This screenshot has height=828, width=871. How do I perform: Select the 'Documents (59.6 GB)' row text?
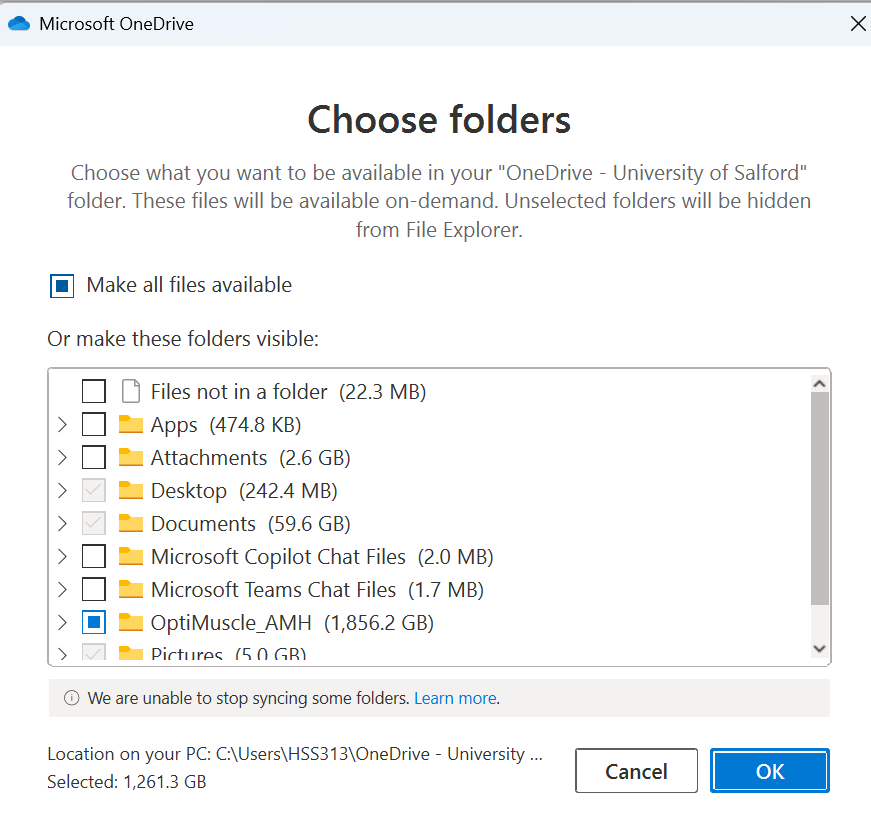coord(251,524)
